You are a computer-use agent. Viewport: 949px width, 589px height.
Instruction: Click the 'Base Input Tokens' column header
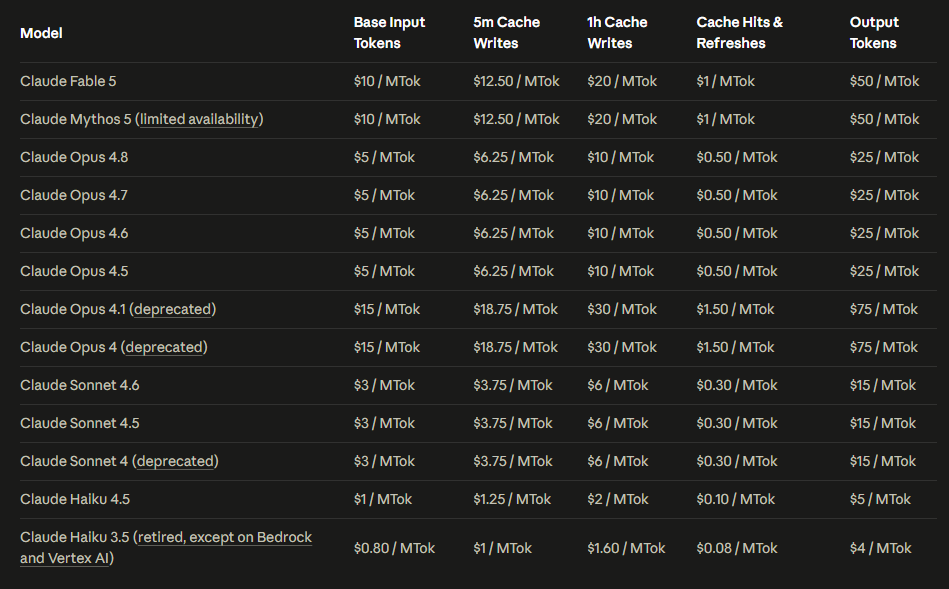(389, 33)
